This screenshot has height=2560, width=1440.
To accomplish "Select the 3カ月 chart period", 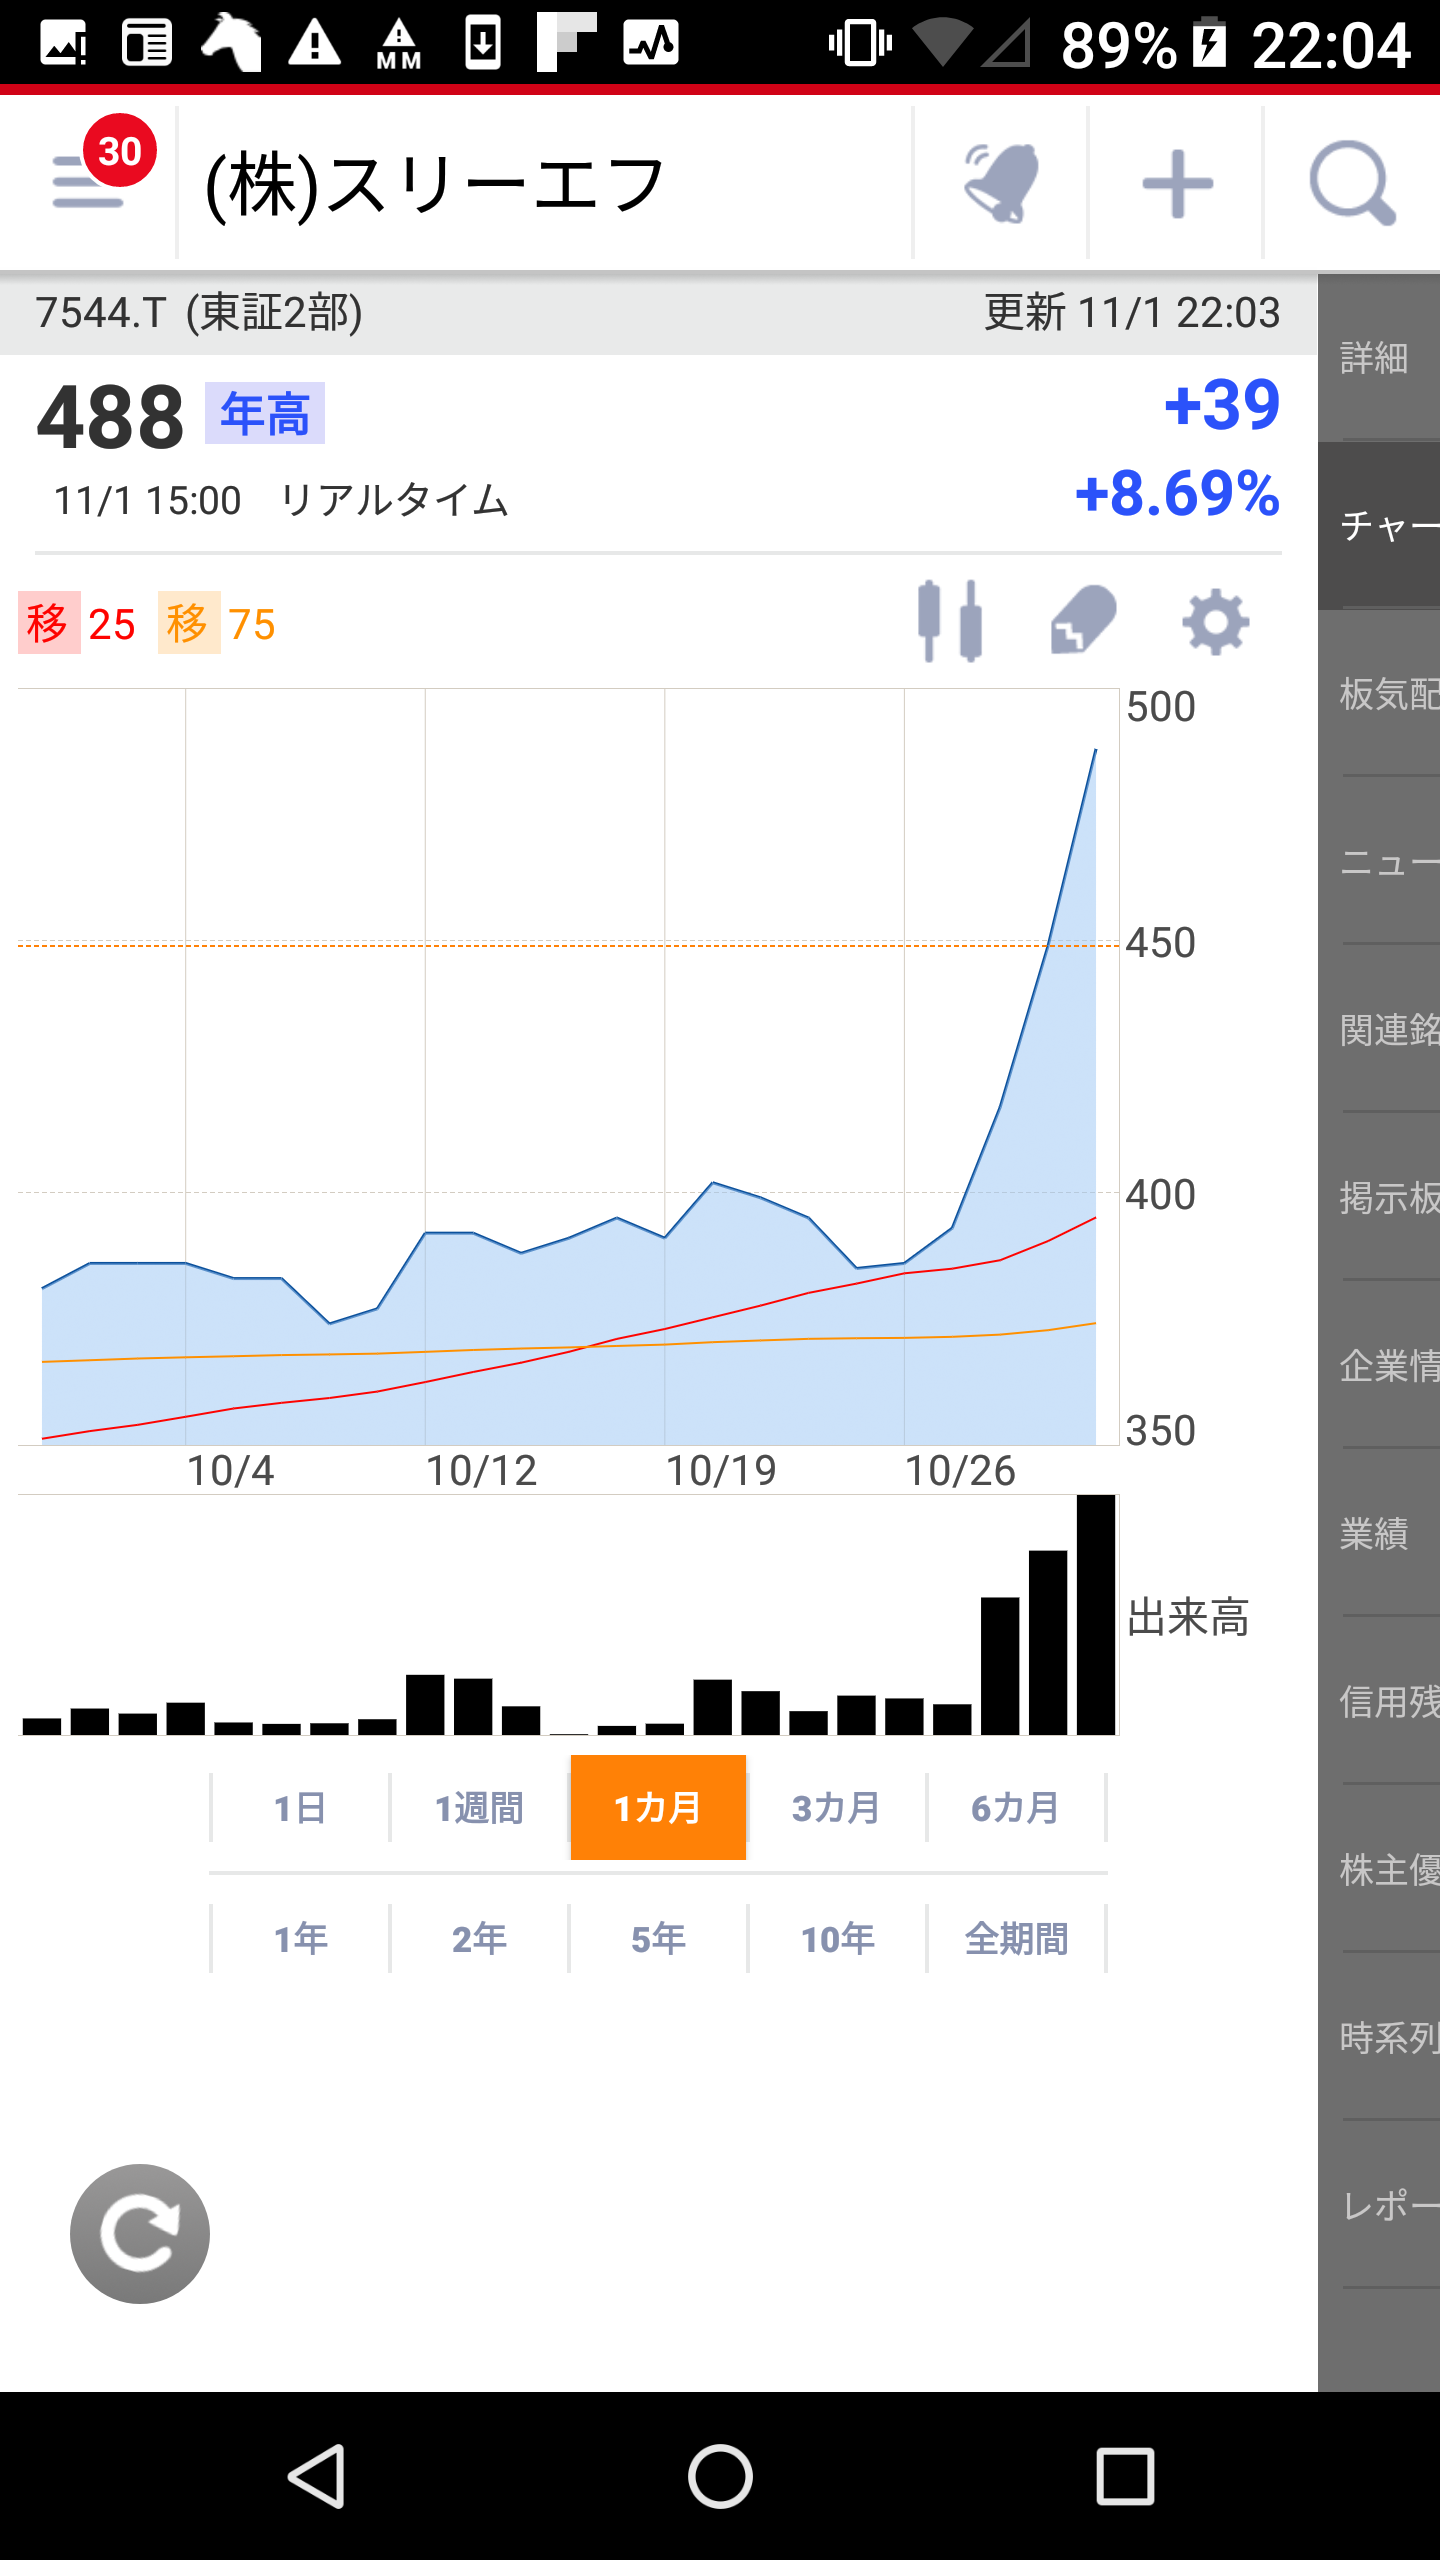I will tap(837, 1807).
